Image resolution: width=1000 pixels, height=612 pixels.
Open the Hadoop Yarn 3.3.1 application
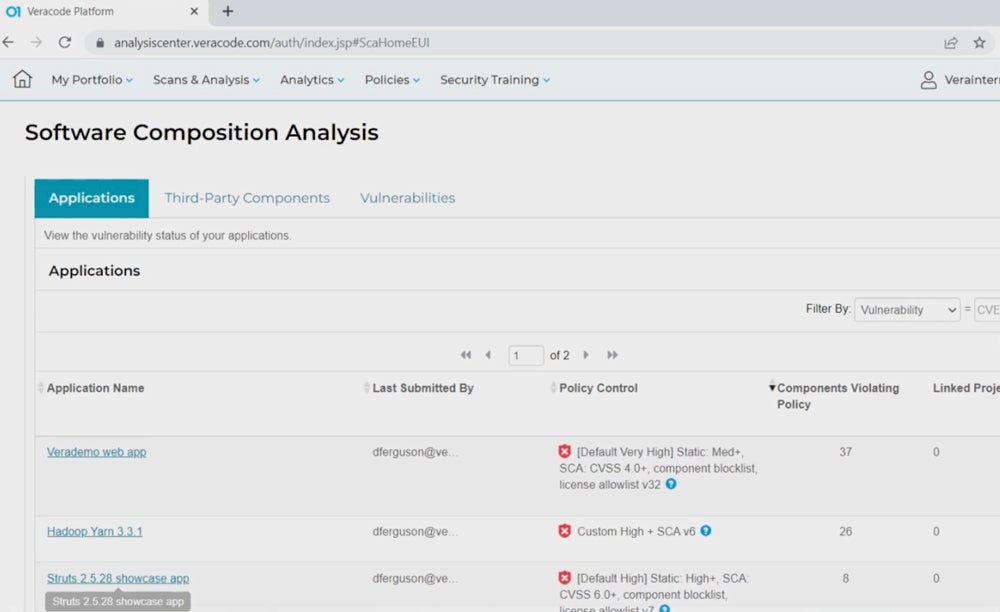click(94, 531)
